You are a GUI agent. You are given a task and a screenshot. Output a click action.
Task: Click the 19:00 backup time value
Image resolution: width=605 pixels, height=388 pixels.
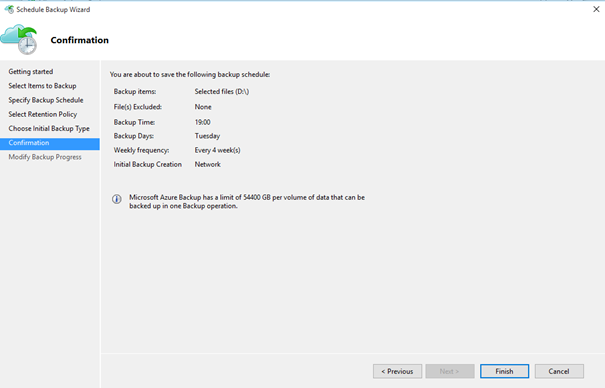(203, 122)
